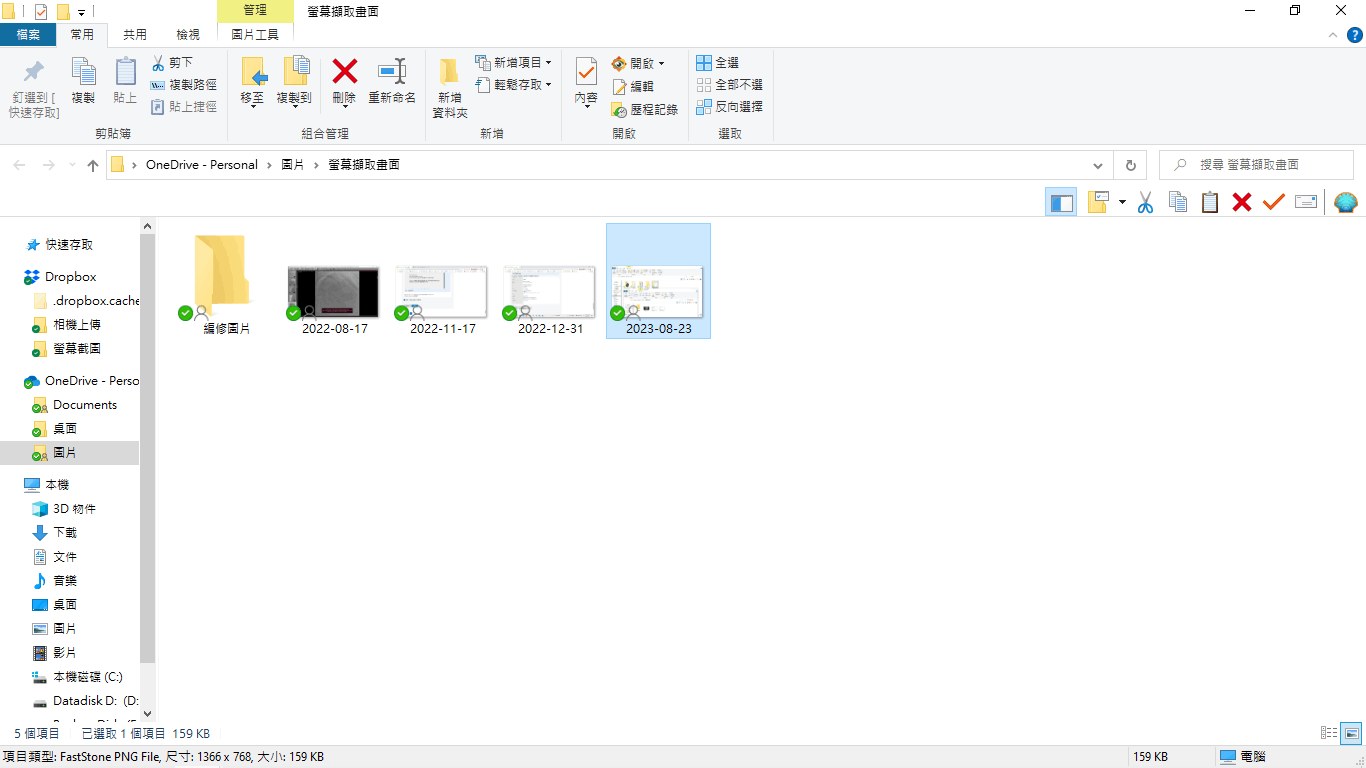Viewport: 1366px width, 768px height.
Task: Open Picture Tools (圖片工具) tab
Action: click(255, 34)
